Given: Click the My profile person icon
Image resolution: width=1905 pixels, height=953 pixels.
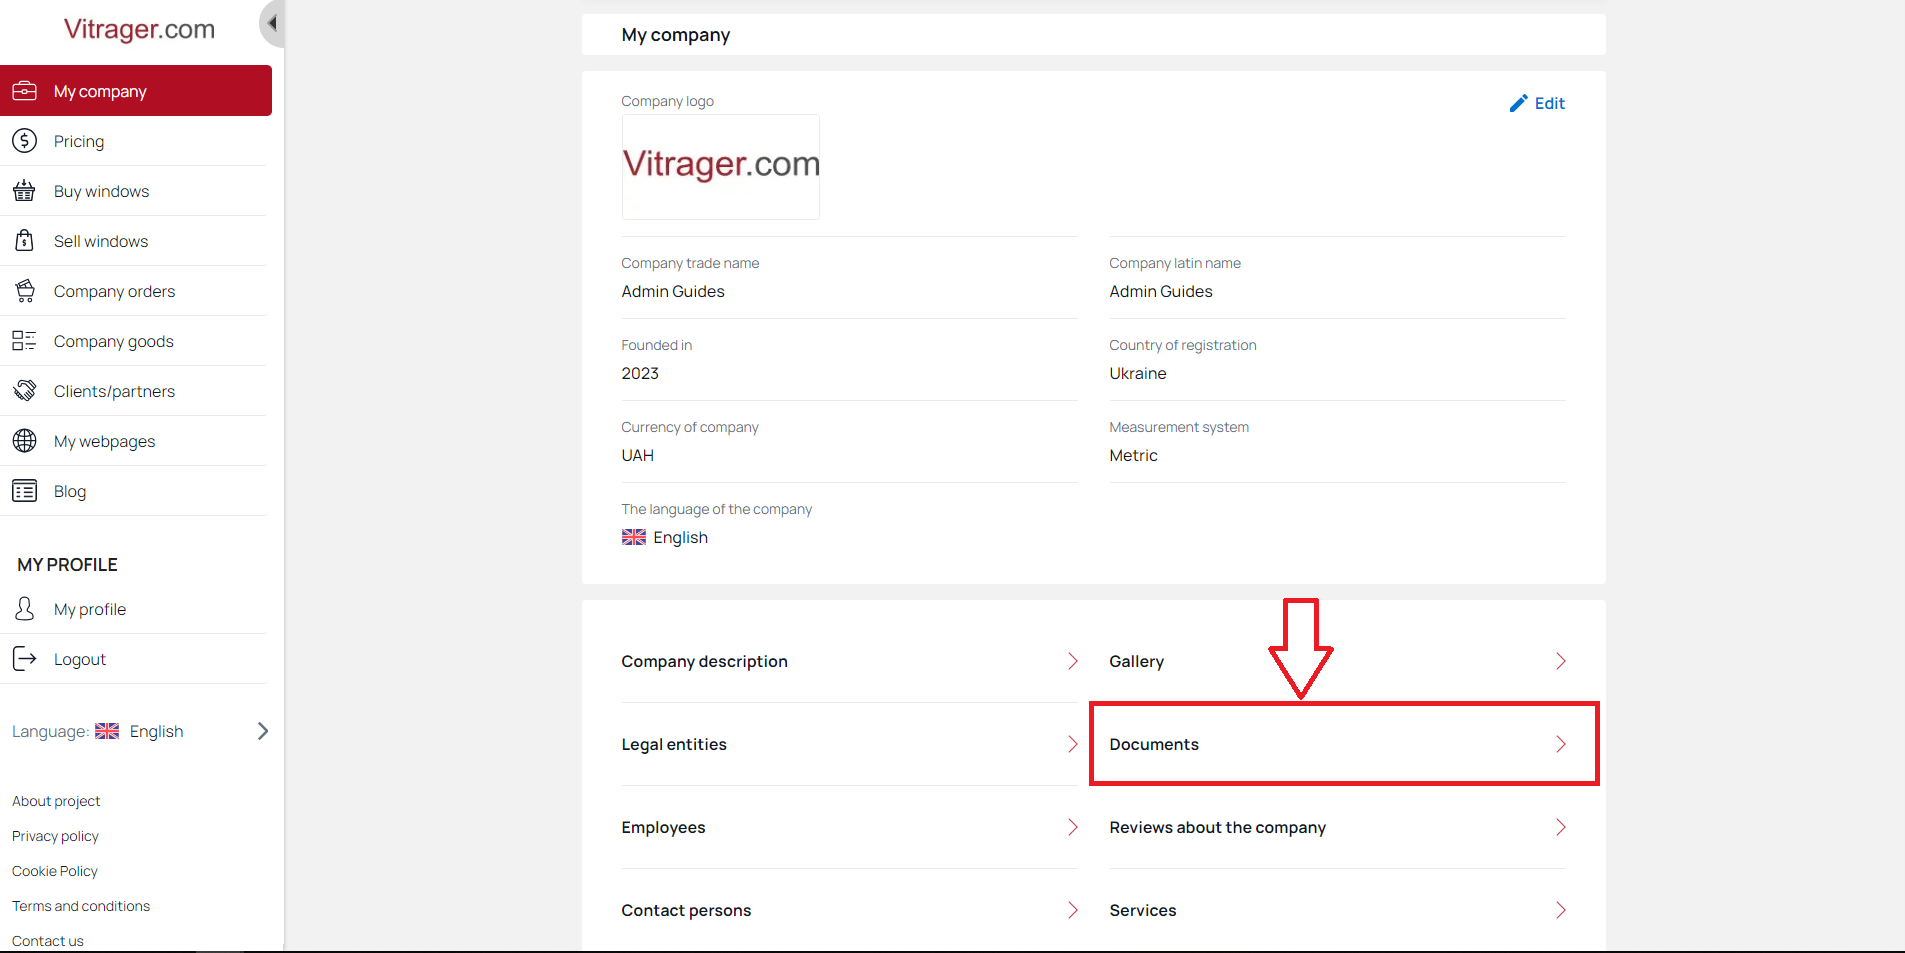Looking at the screenshot, I should point(24,609).
